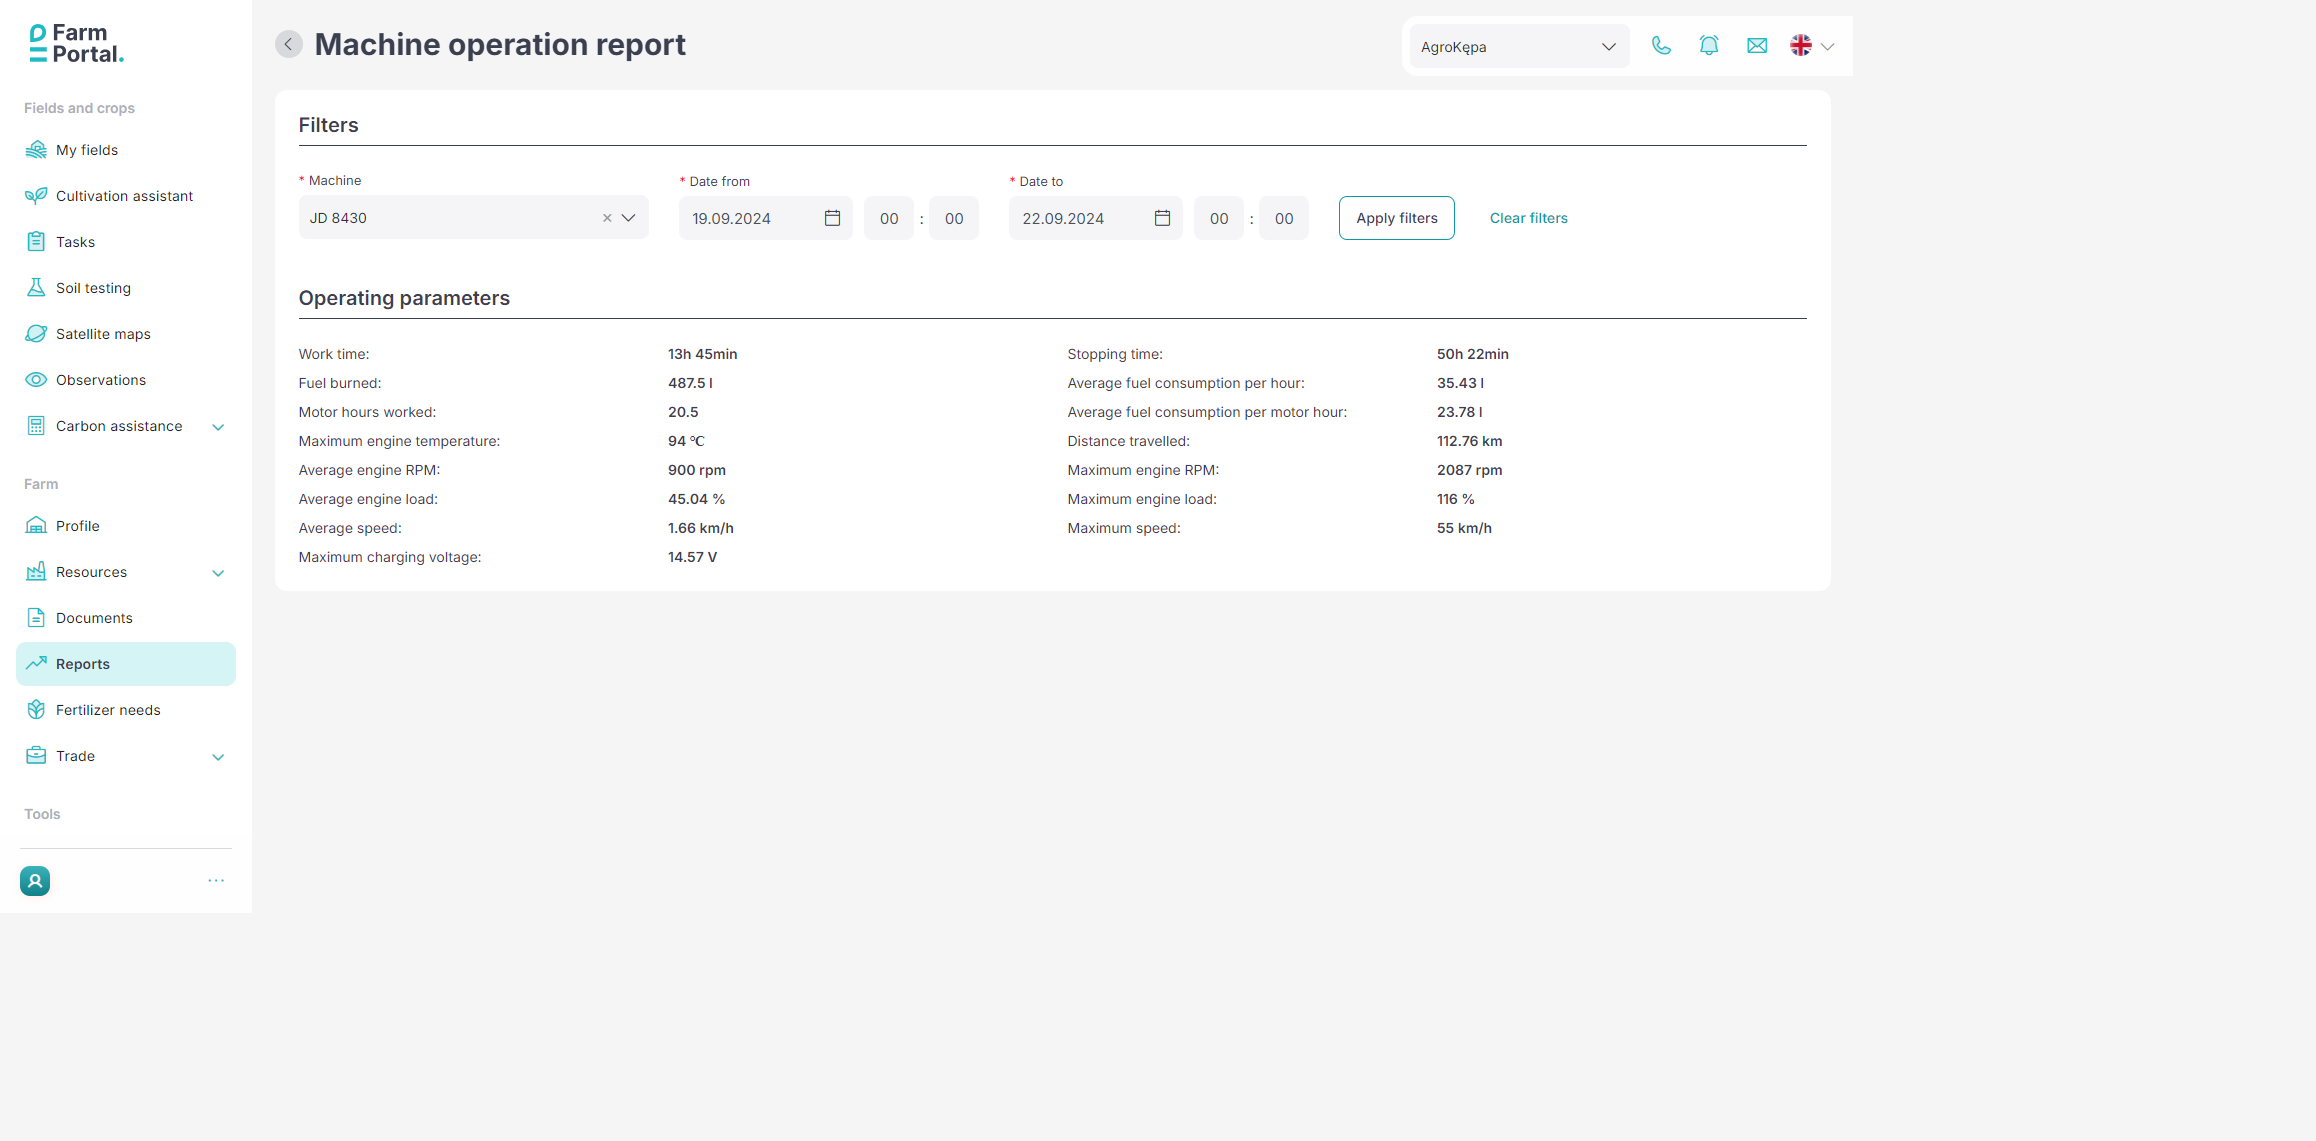Expand the Resources submenu chevron
The width and height of the screenshot is (2316, 1141).
(x=218, y=573)
